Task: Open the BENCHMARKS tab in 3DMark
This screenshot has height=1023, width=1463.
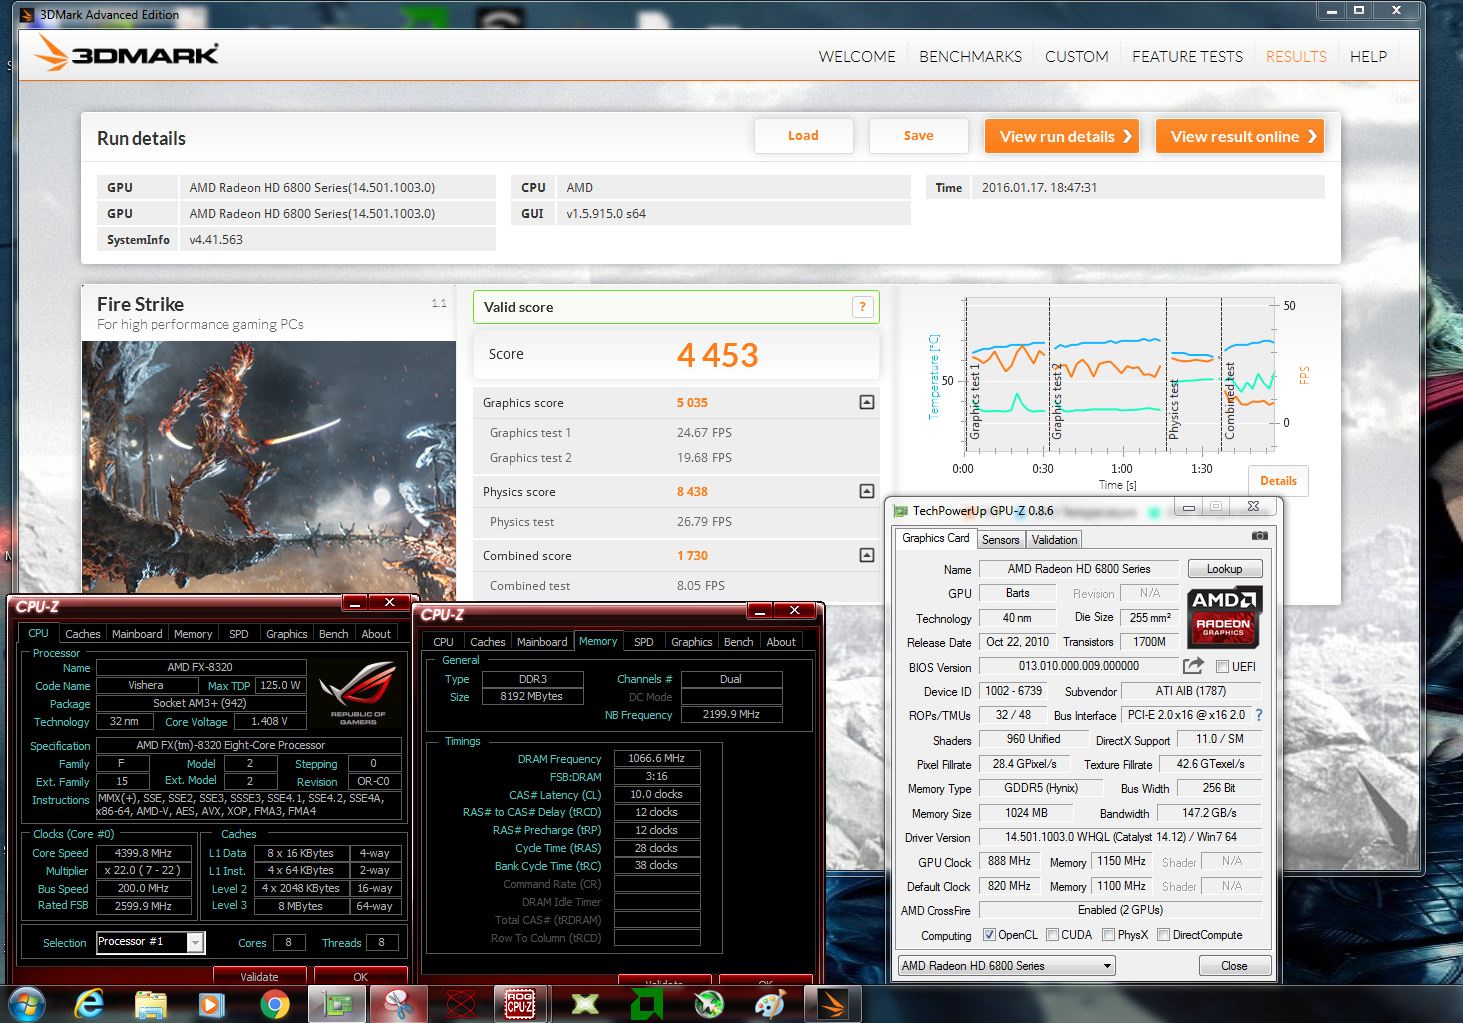Action: point(970,56)
